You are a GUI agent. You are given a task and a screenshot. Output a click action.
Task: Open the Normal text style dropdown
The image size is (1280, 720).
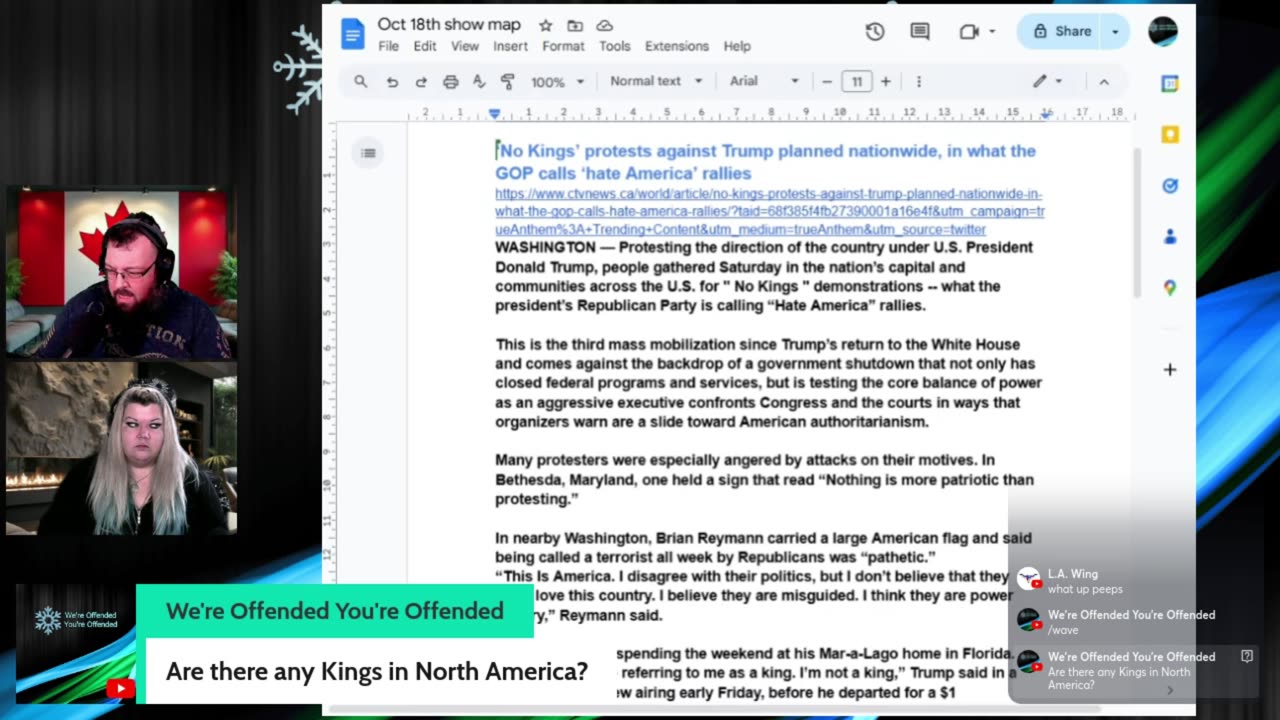pos(656,81)
